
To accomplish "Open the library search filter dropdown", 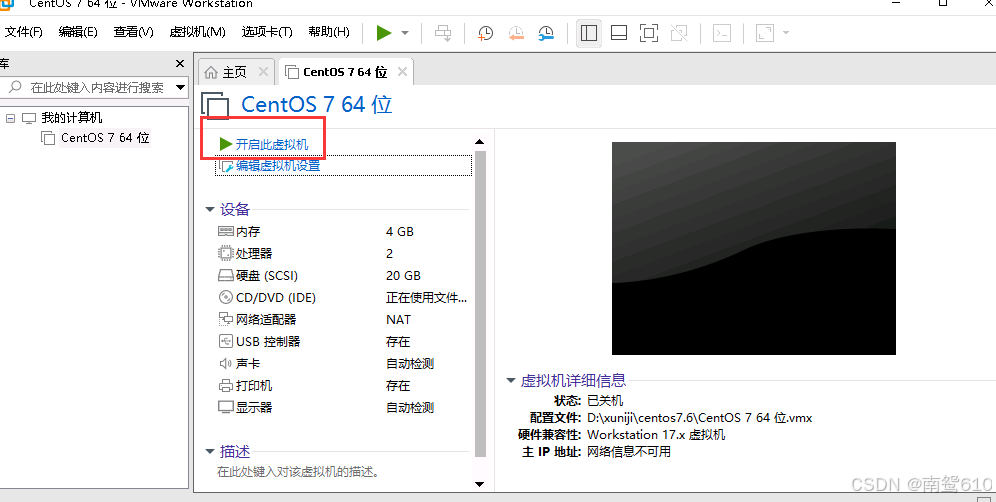I will (180, 87).
